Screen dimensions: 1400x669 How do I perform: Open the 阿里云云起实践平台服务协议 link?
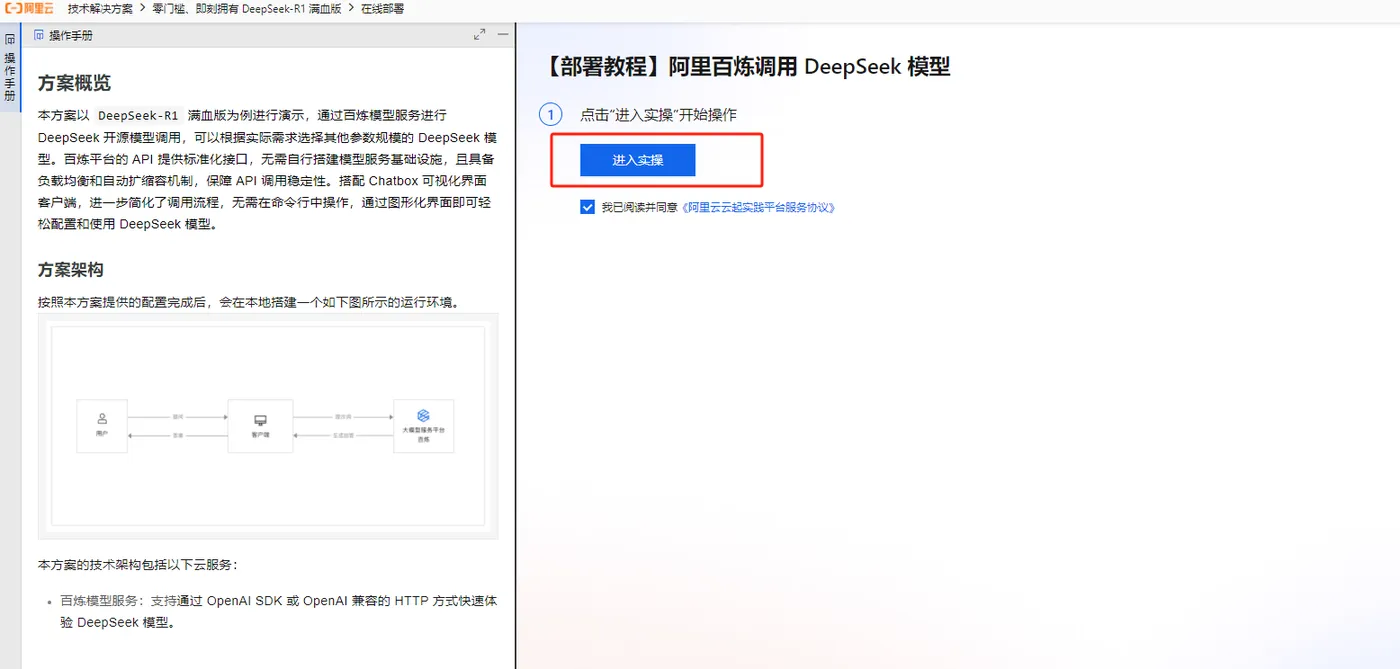(758, 207)
